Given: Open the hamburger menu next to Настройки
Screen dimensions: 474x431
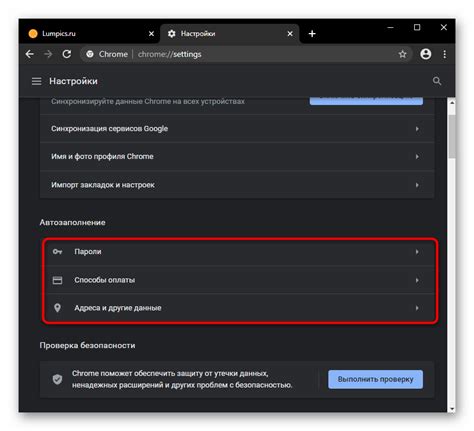Looking at the screenshot, I should (x=36, y=81).
